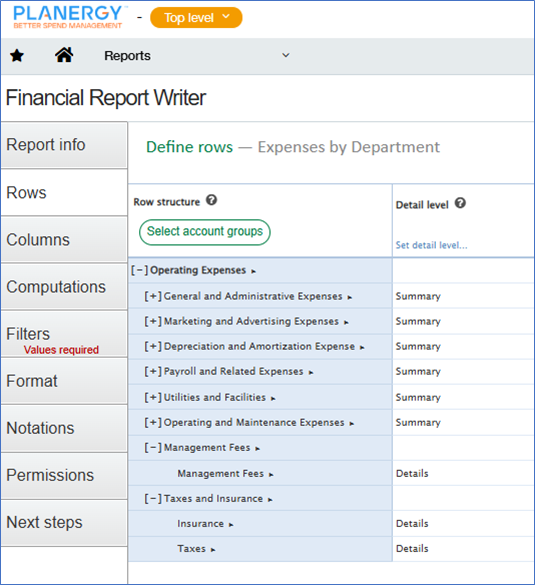
Task: Click Summary for General and Administrative Expenses
Action: (418, 296)
